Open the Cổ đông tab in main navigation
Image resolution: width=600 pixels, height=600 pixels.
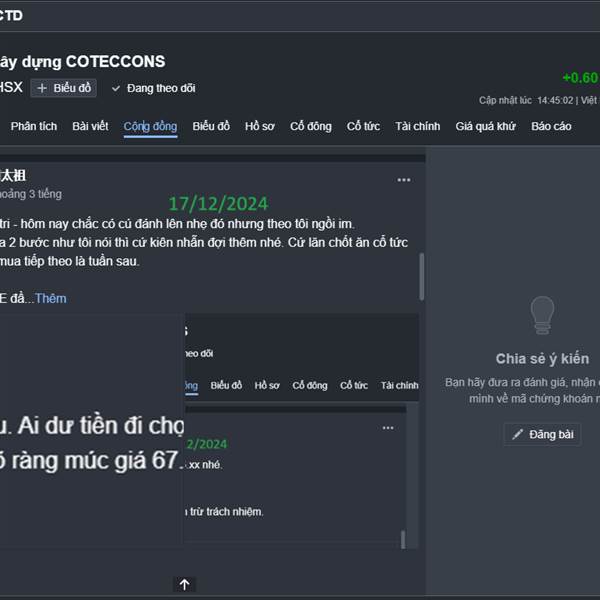coord(311,126)
